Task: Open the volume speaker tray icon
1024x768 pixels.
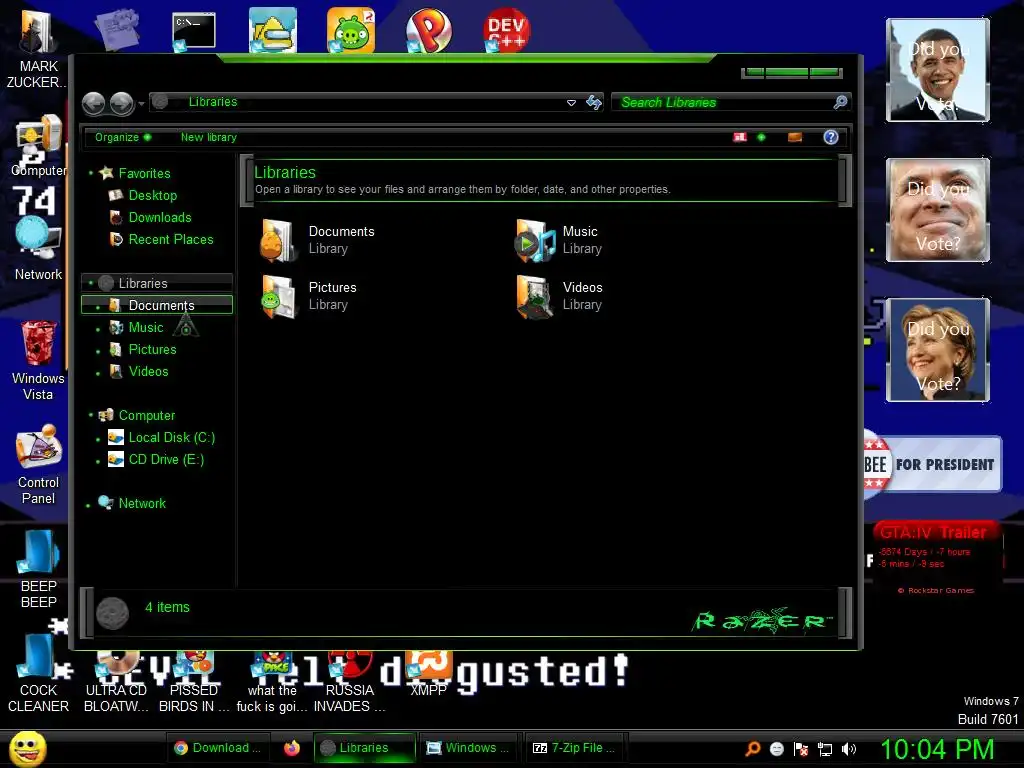Action: coord(849,749)
